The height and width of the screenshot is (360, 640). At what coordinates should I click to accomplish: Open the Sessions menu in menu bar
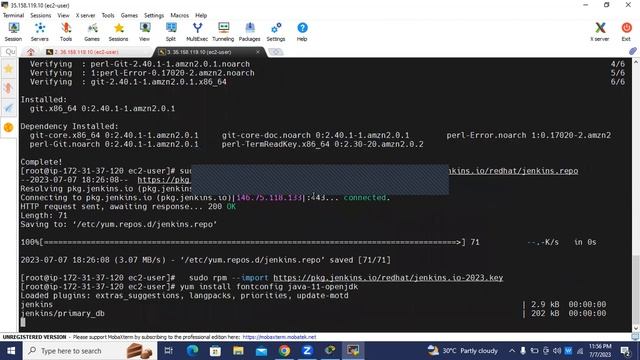coord(41,15)
